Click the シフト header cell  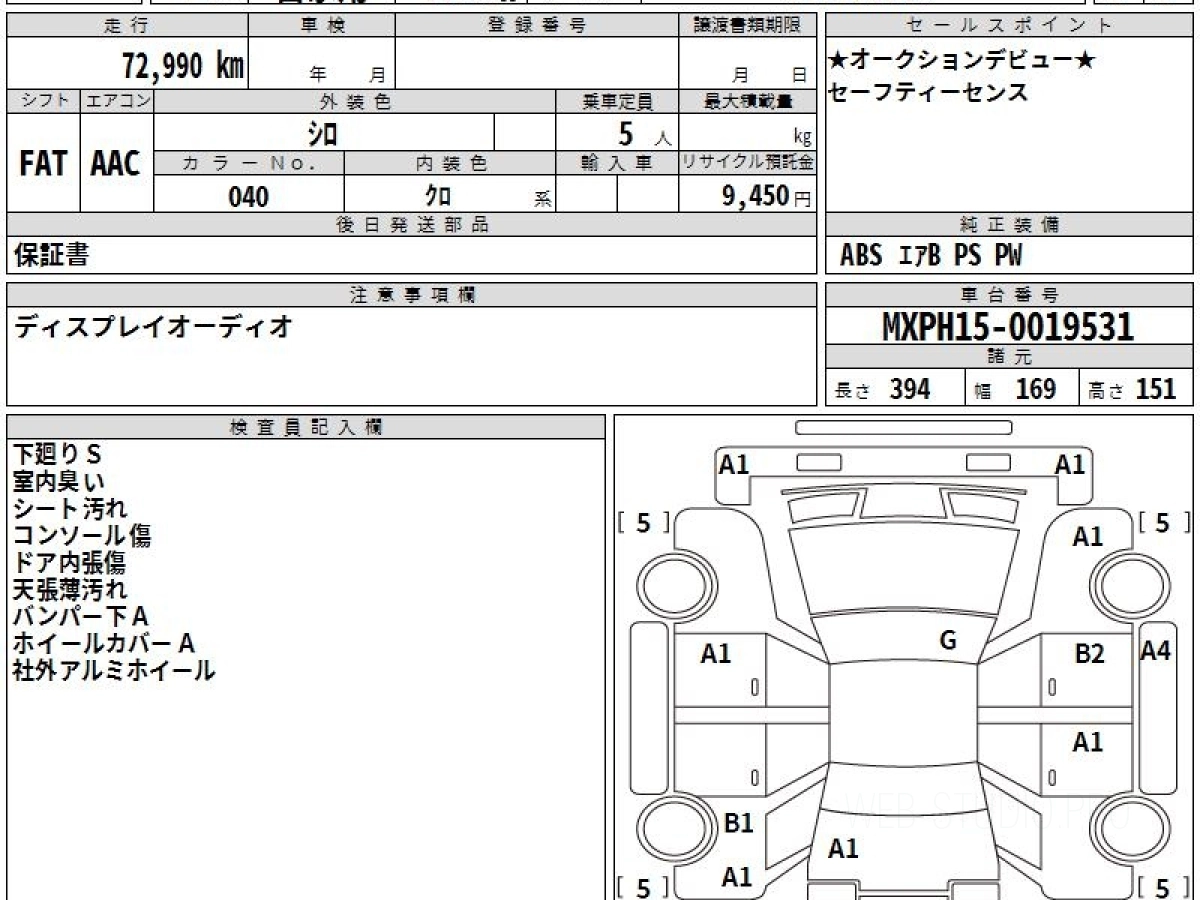[44, 101]
